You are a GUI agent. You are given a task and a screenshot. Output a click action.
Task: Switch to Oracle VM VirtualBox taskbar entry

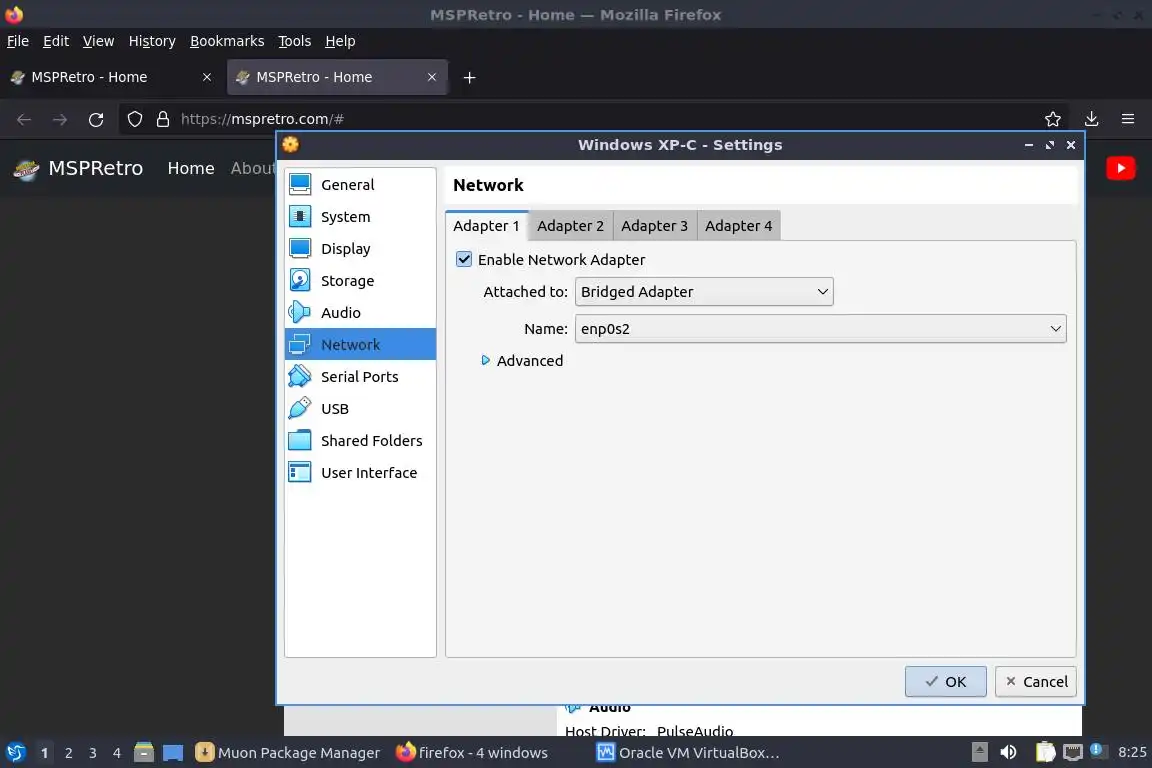[688, 753]
